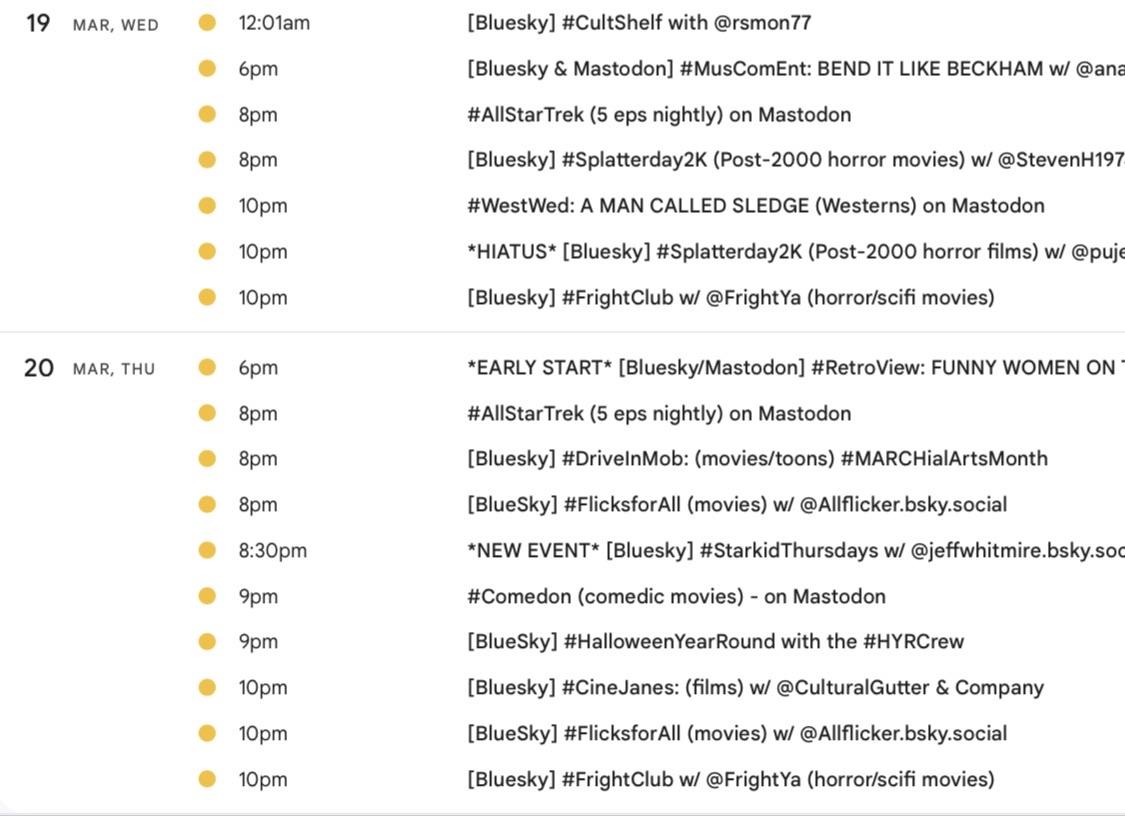Click the yellow dot beside the #HalloweenYearRound event
This screenshot has height=816, width=1125.
click(x=207, y=642)
